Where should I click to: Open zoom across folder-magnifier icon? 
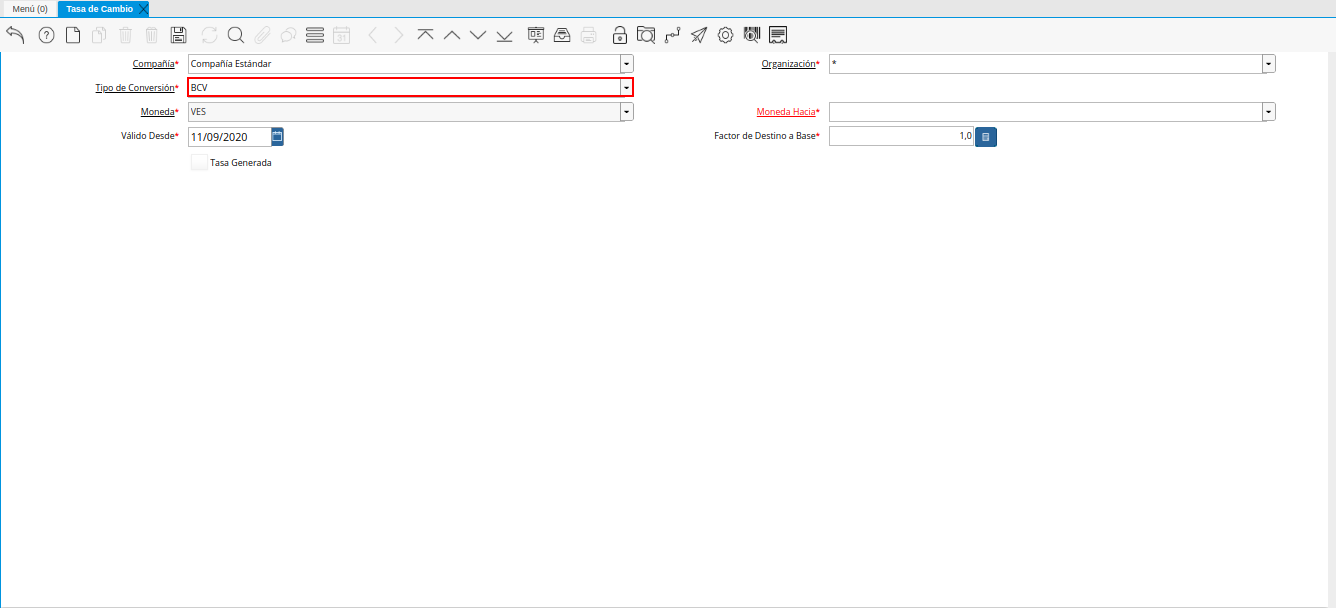click(x=646, y=35)
